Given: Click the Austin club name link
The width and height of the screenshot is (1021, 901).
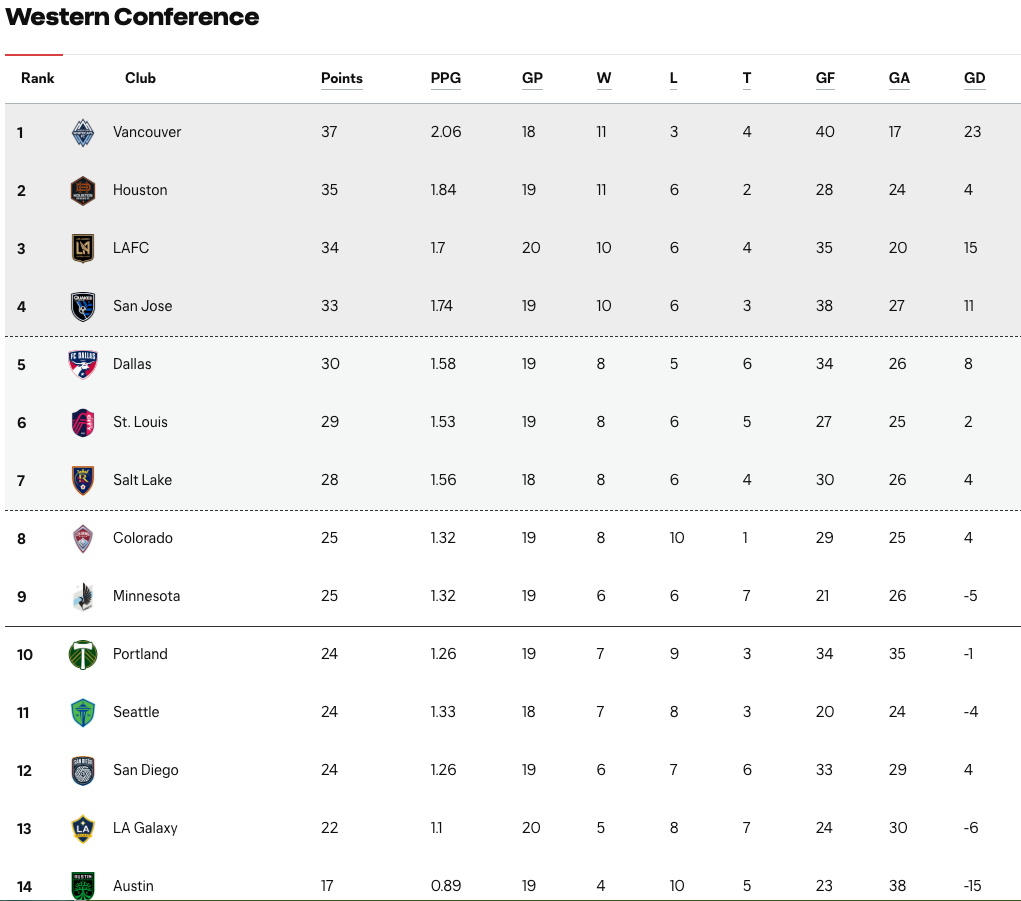Looking at the screenshot, I should 133,886.
